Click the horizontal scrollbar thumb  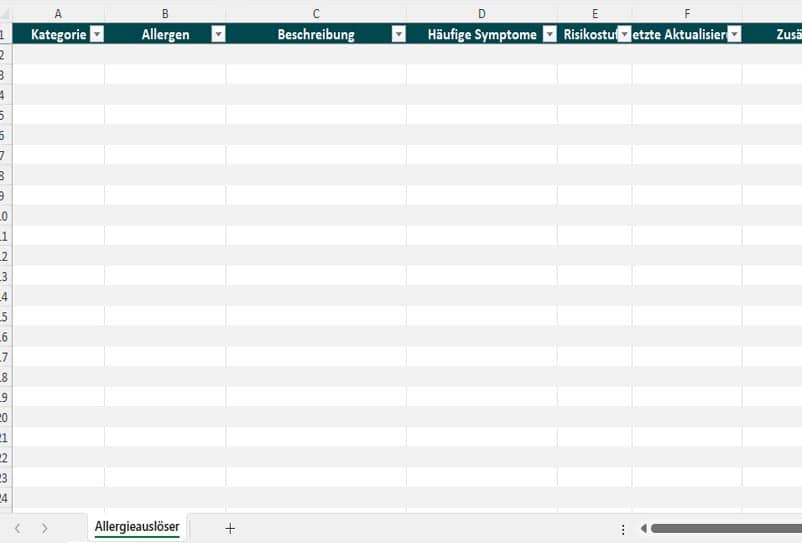coord(725,528)
